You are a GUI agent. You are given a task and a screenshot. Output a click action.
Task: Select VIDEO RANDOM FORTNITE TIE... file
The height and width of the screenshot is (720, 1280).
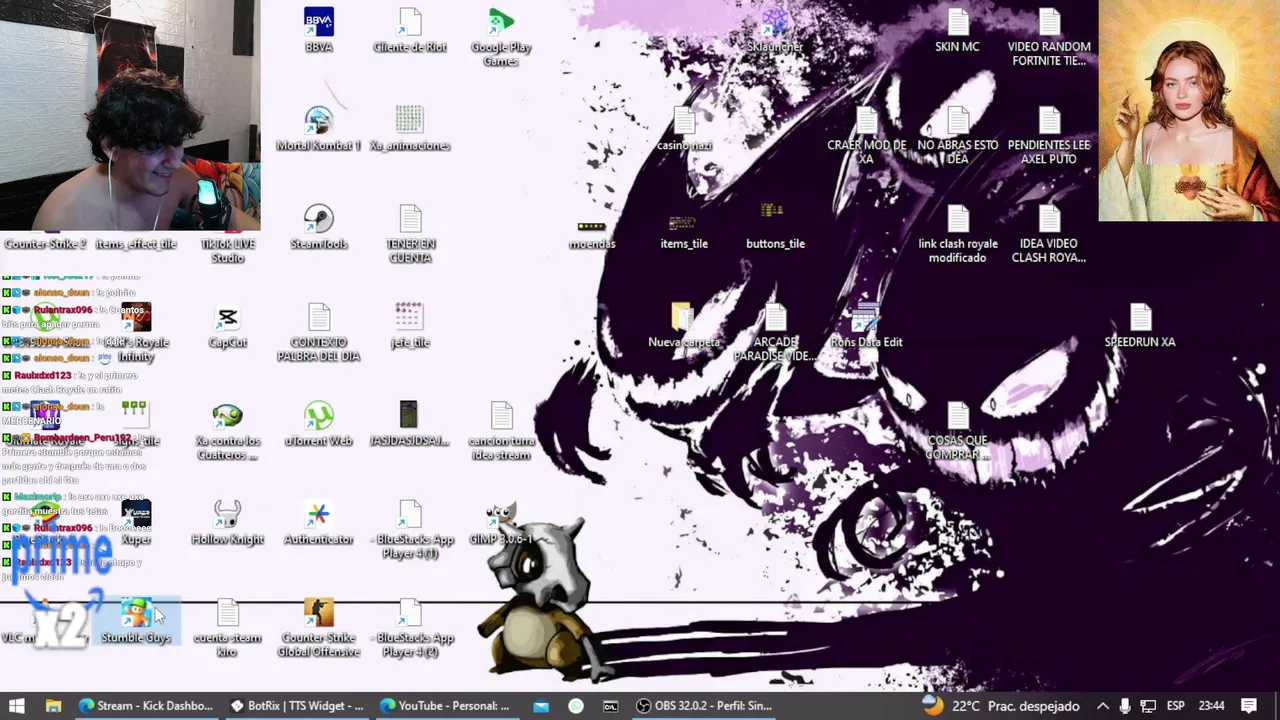pyautogui.click(x=1048, y=37)
